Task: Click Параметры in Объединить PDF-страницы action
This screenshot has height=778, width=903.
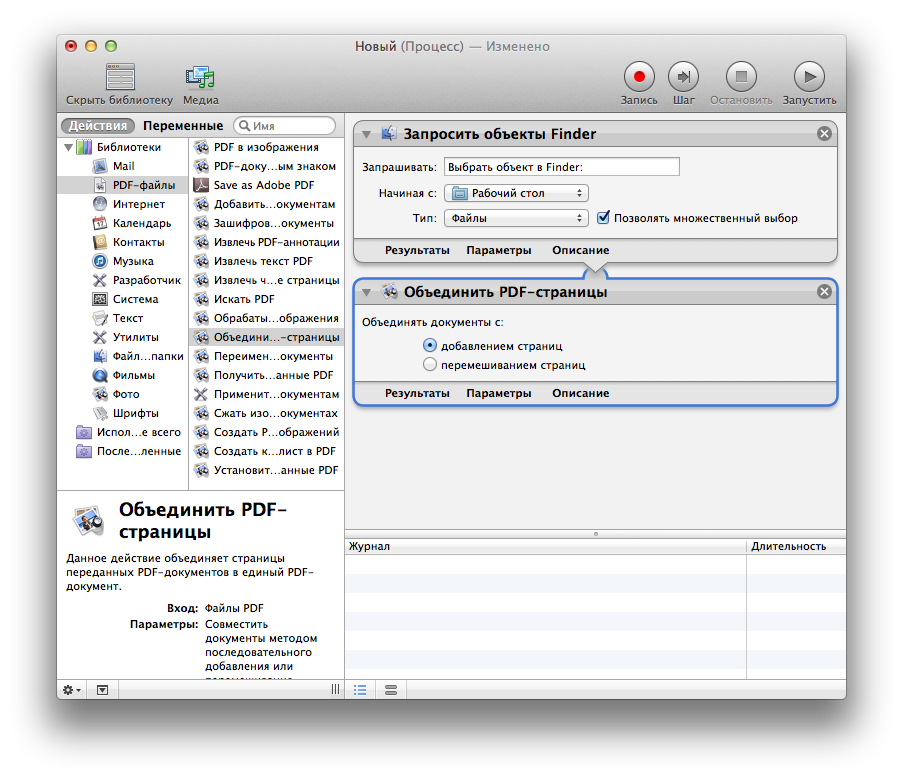Action: (x=498, y=394)
